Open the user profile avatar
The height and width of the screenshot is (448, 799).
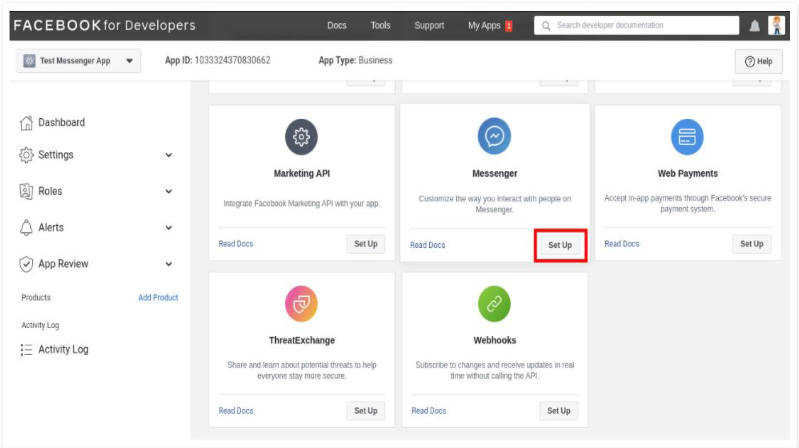click(x=777, y=25)
